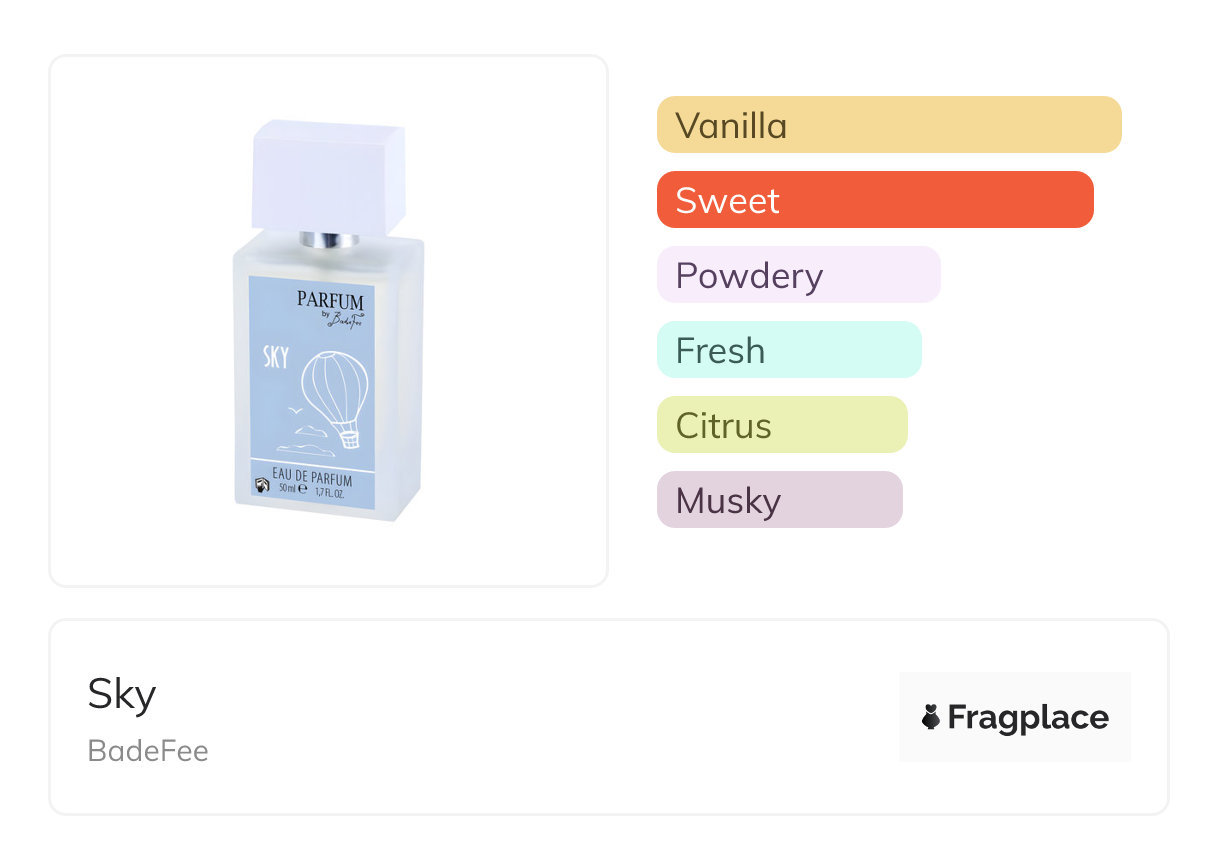Open the Sky perfume title
This screenshot has width=1218, height=864.
pyautogui.click(x=122, y=693)
